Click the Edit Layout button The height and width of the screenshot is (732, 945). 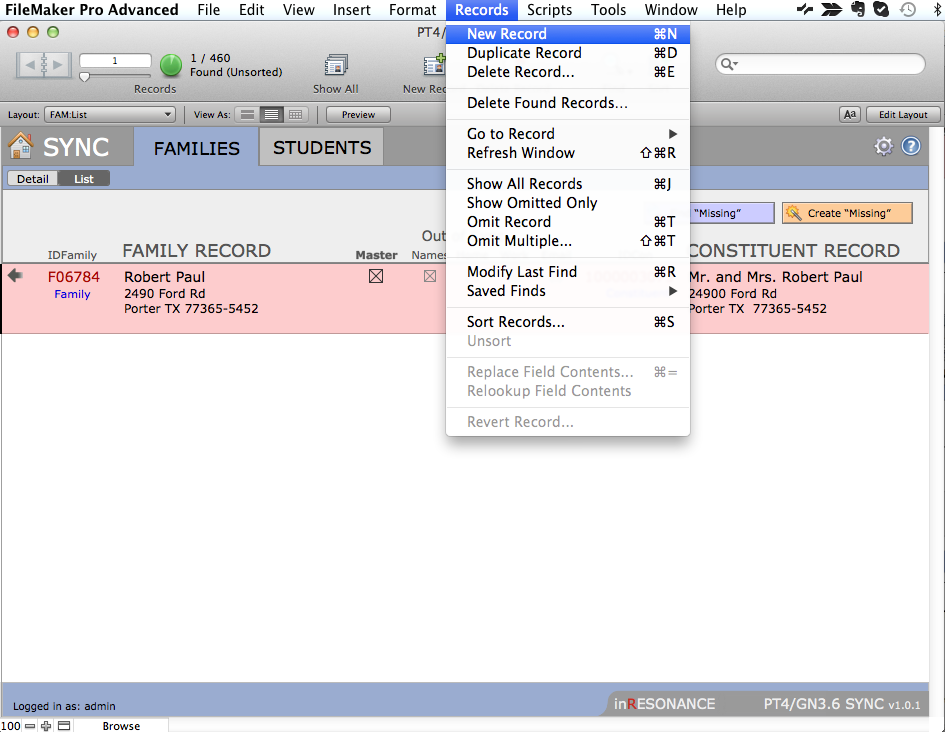pos(903,114)
